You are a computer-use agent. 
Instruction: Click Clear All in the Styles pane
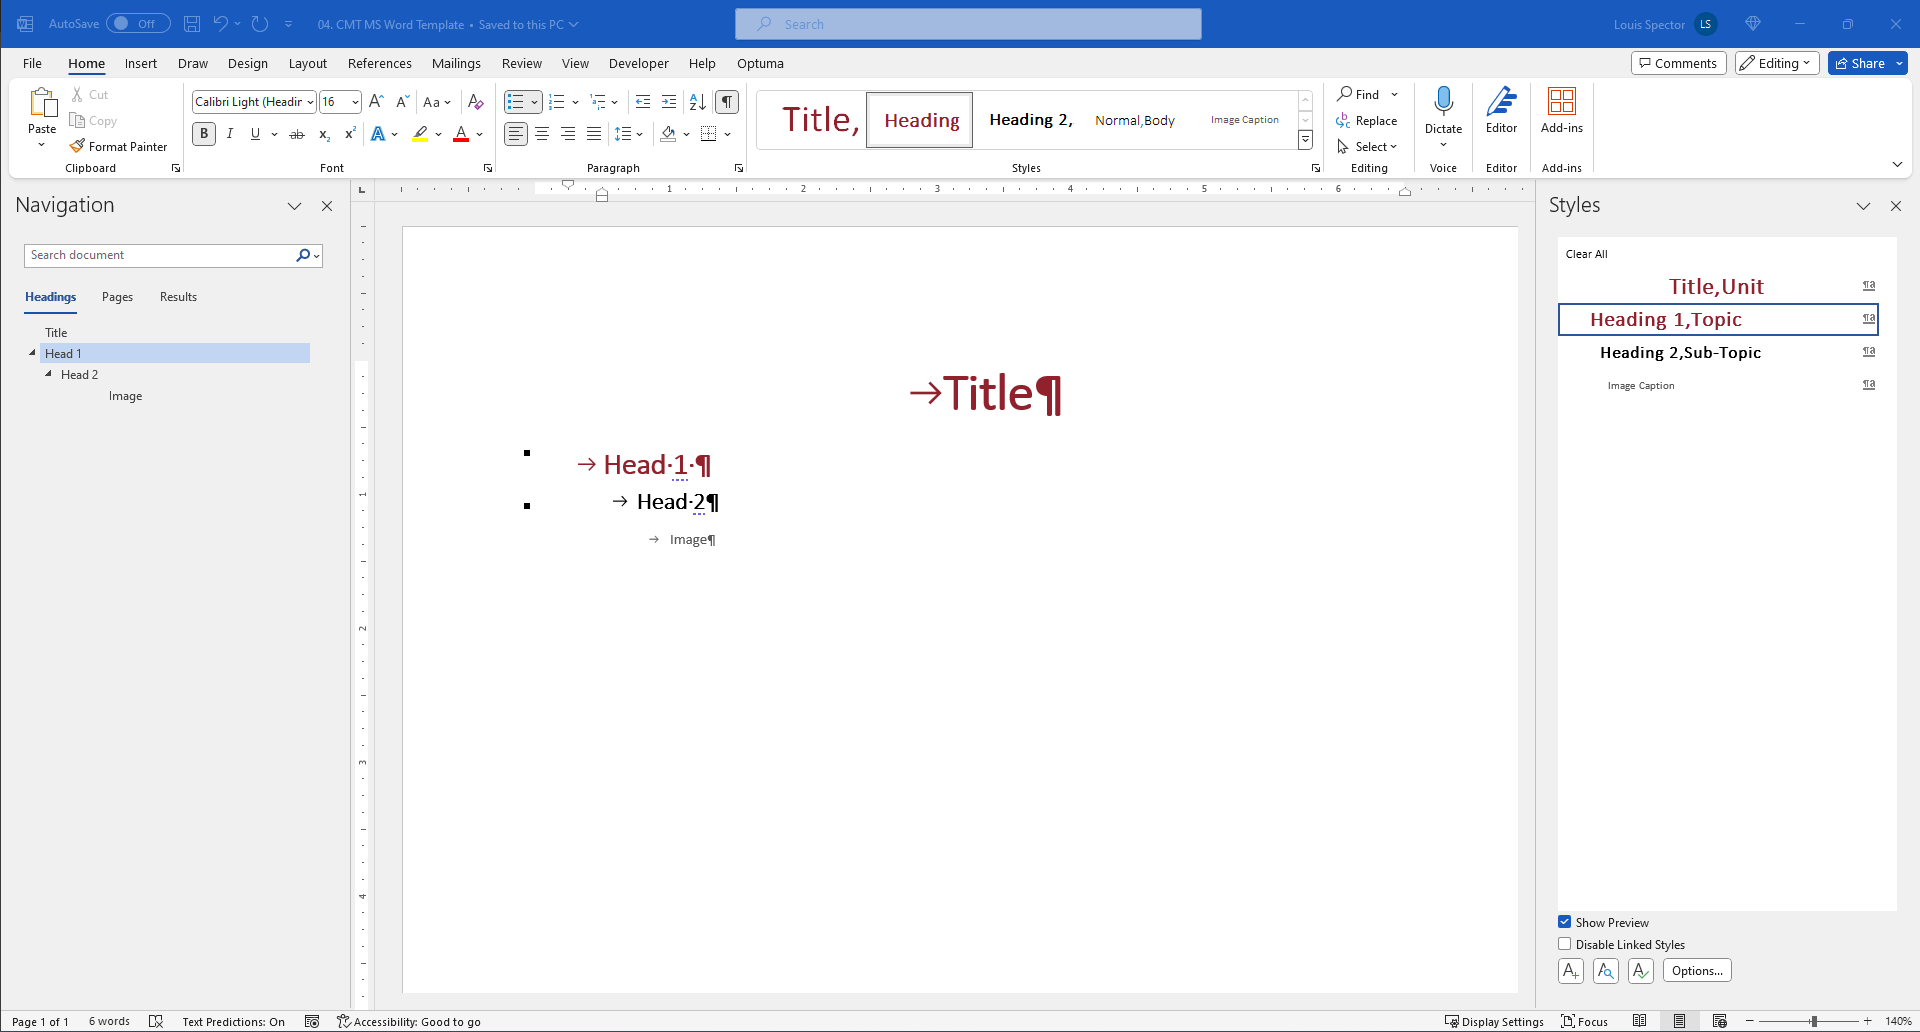tap(1586, 253)
